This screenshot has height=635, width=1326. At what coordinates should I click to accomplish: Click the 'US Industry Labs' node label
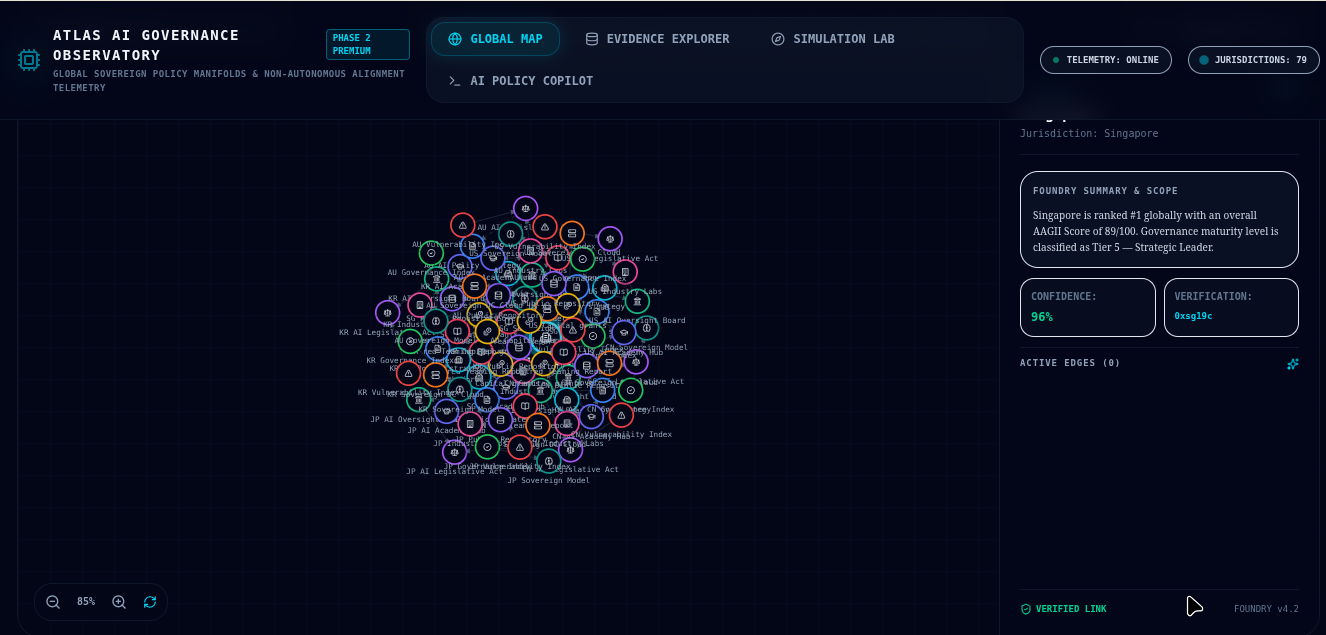pos(624,292)
